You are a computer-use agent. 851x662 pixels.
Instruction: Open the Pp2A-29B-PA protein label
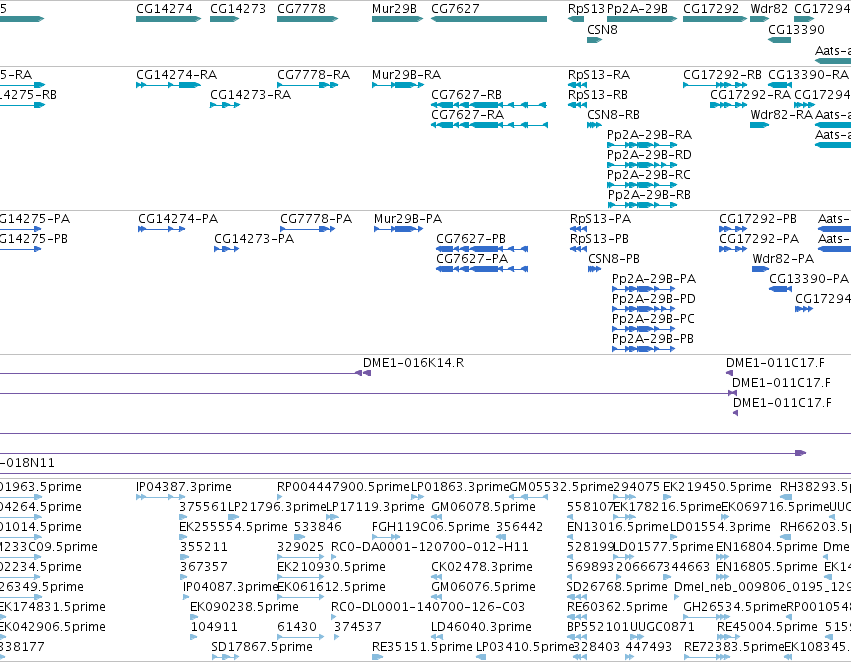coord(654,279)
